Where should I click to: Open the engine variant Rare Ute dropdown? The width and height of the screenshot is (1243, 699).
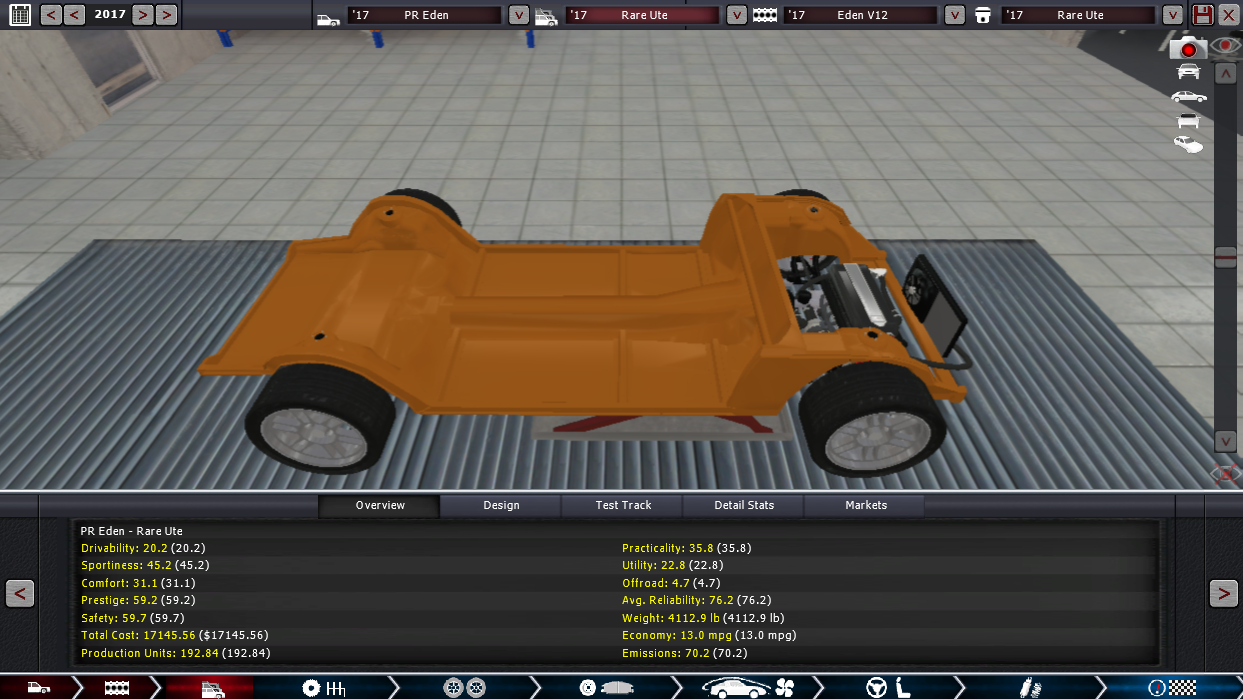coord(1173,15)
